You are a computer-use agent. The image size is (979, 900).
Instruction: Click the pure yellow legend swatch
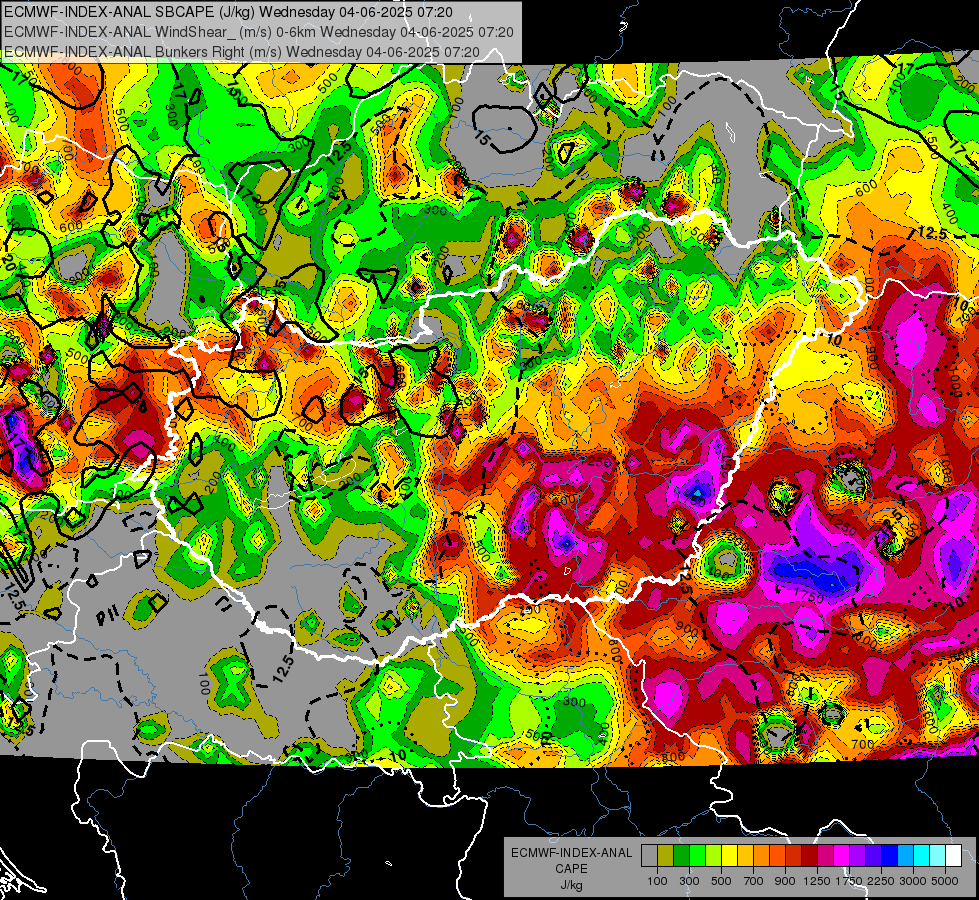pos(729,855)
